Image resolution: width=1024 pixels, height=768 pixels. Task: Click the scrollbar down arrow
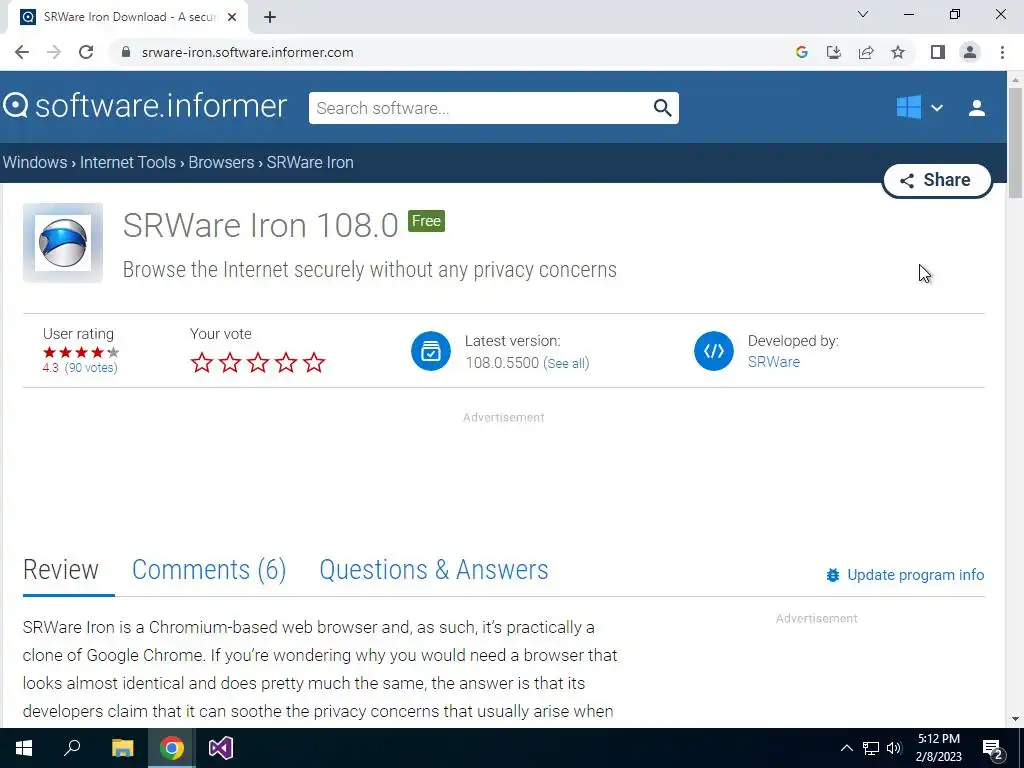(1015, 719)
